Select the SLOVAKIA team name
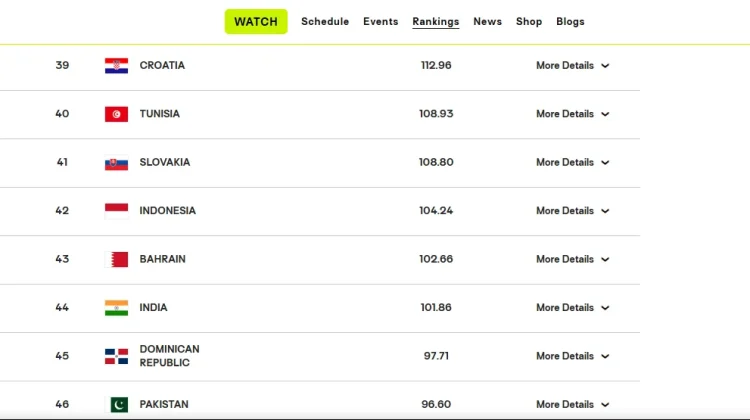 click(165, 162)
